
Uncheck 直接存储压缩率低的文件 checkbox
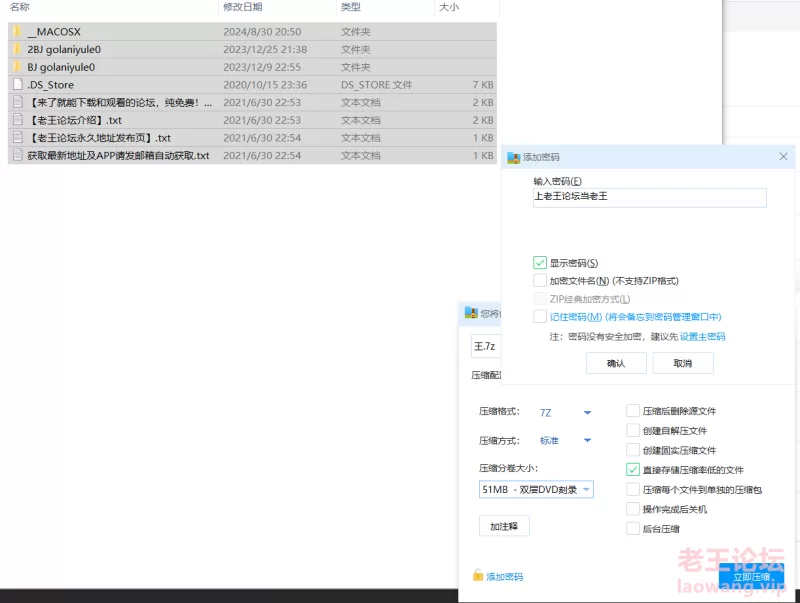pos(633,470)
